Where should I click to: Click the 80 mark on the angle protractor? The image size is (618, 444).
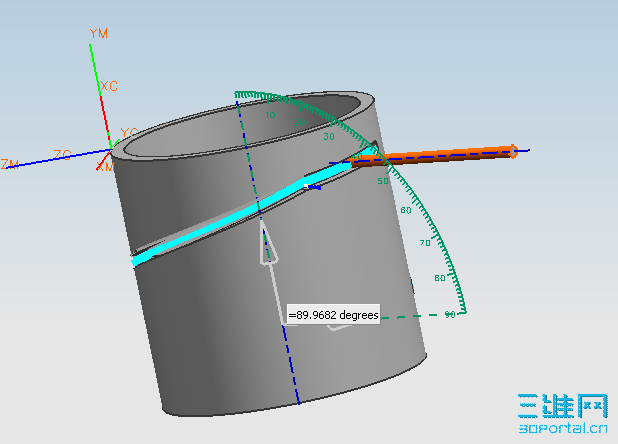[440, 278]
